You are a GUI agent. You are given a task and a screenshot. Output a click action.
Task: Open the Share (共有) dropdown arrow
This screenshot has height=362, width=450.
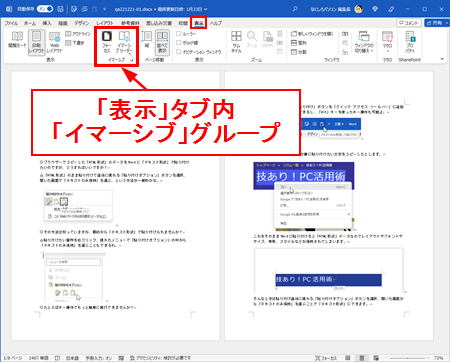(x=447, y=23)
